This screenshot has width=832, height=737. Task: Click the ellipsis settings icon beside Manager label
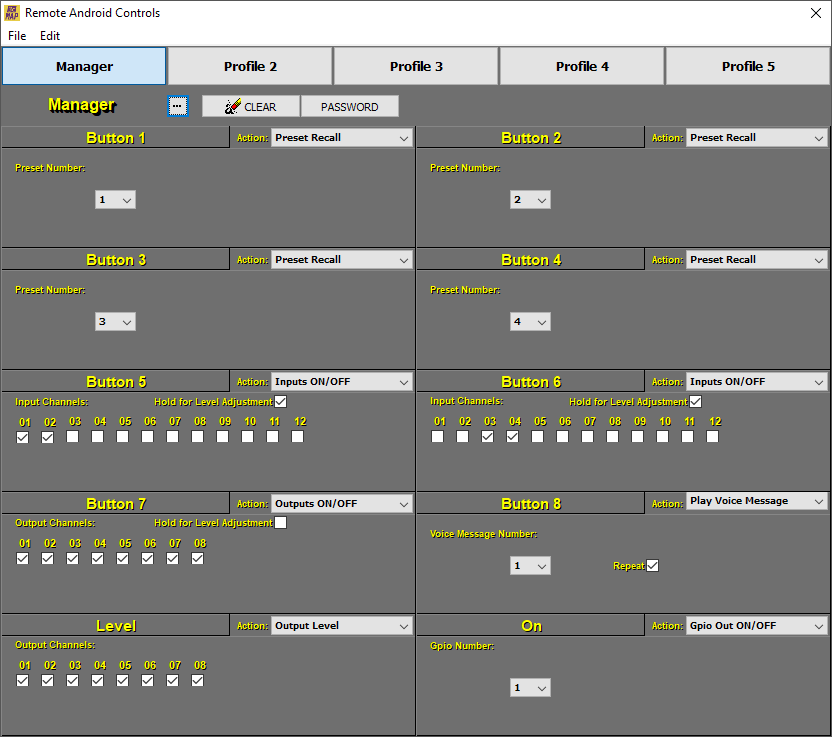click(178, 105)
